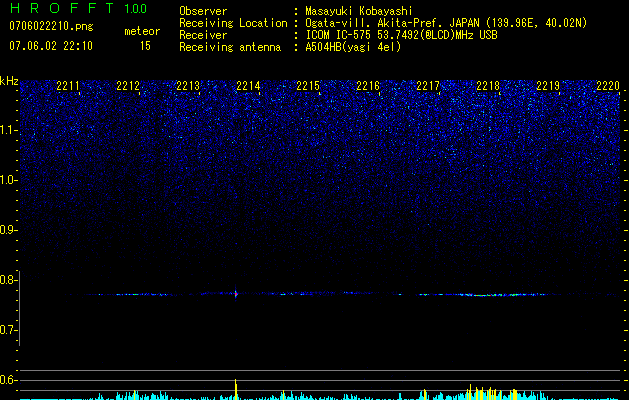Click the A504HB(yagi 4el) antenna text

pyautogui.click(x=353, y=47)
